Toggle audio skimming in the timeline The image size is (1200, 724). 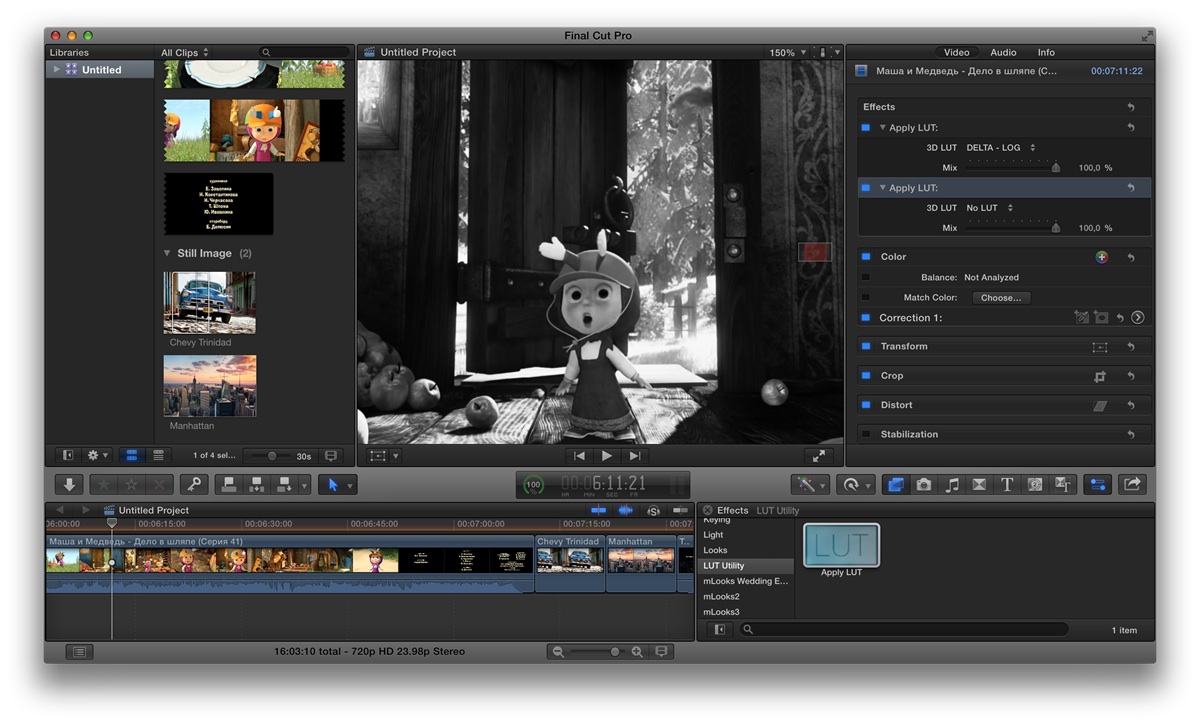pyautogui.click(x=626, y=510)
